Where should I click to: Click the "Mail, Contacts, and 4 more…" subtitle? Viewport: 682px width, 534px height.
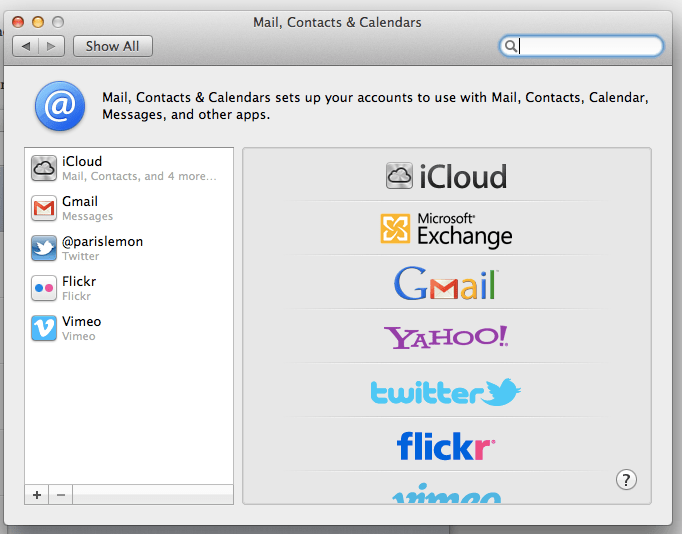(x=139, y=176)
